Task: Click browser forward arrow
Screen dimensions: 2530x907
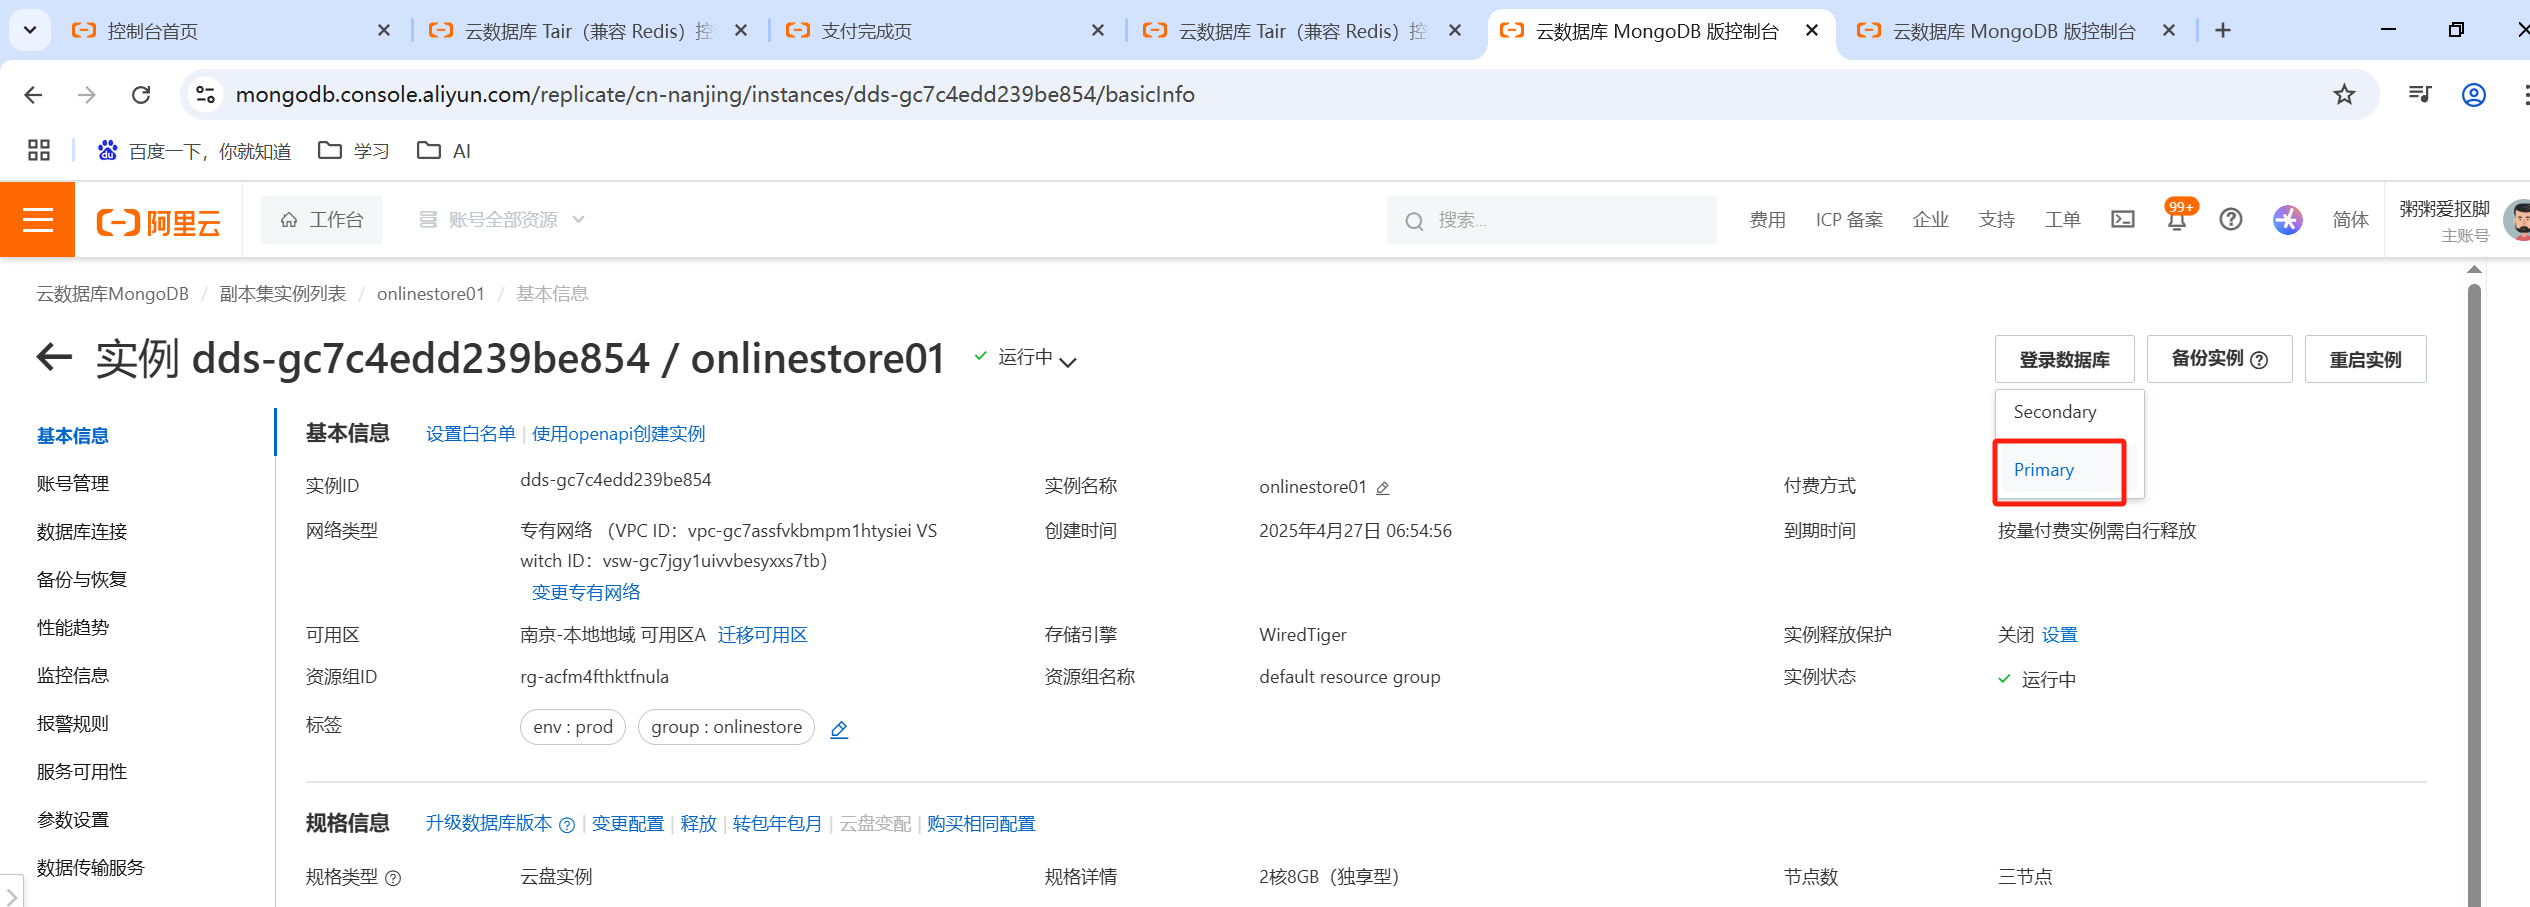Action: click(x=87, y=94)
